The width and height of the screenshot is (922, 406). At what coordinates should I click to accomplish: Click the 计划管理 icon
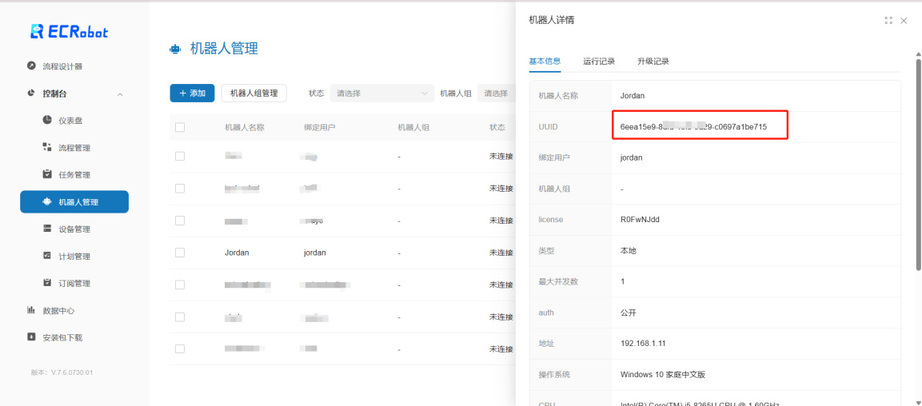tap(47, 256)
